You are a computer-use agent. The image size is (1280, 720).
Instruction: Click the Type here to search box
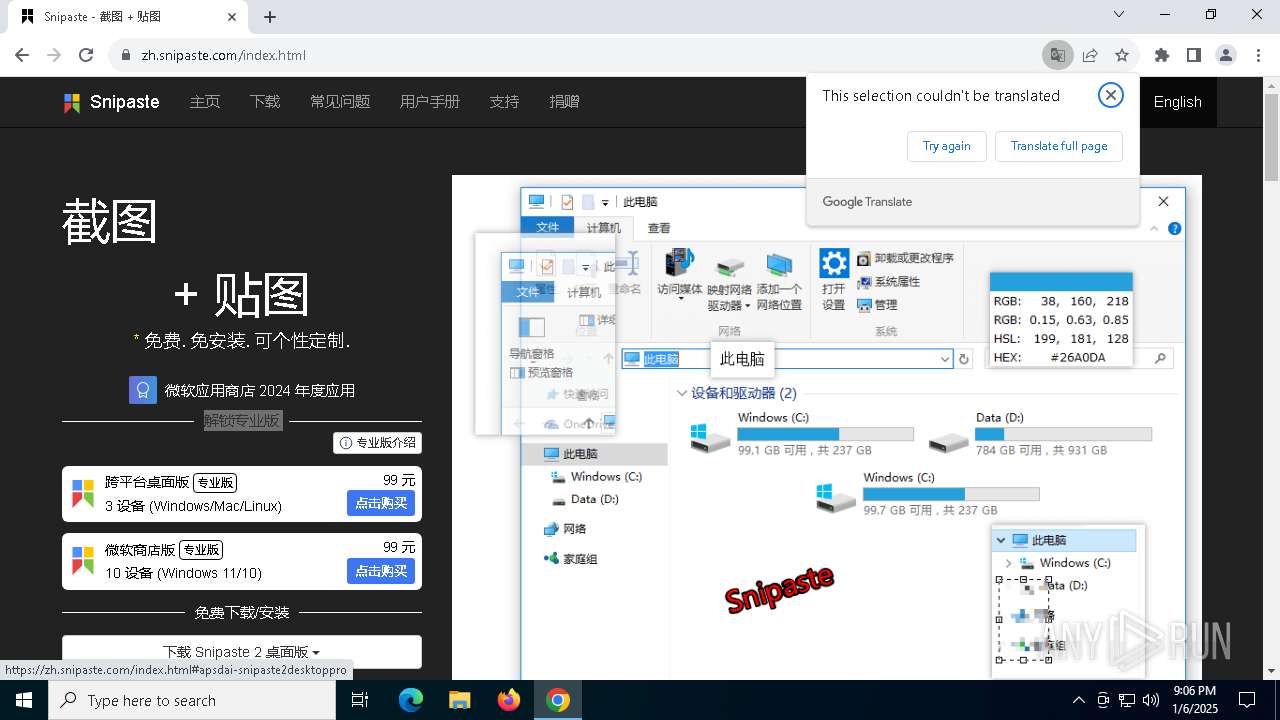click(x=192, y=700)
